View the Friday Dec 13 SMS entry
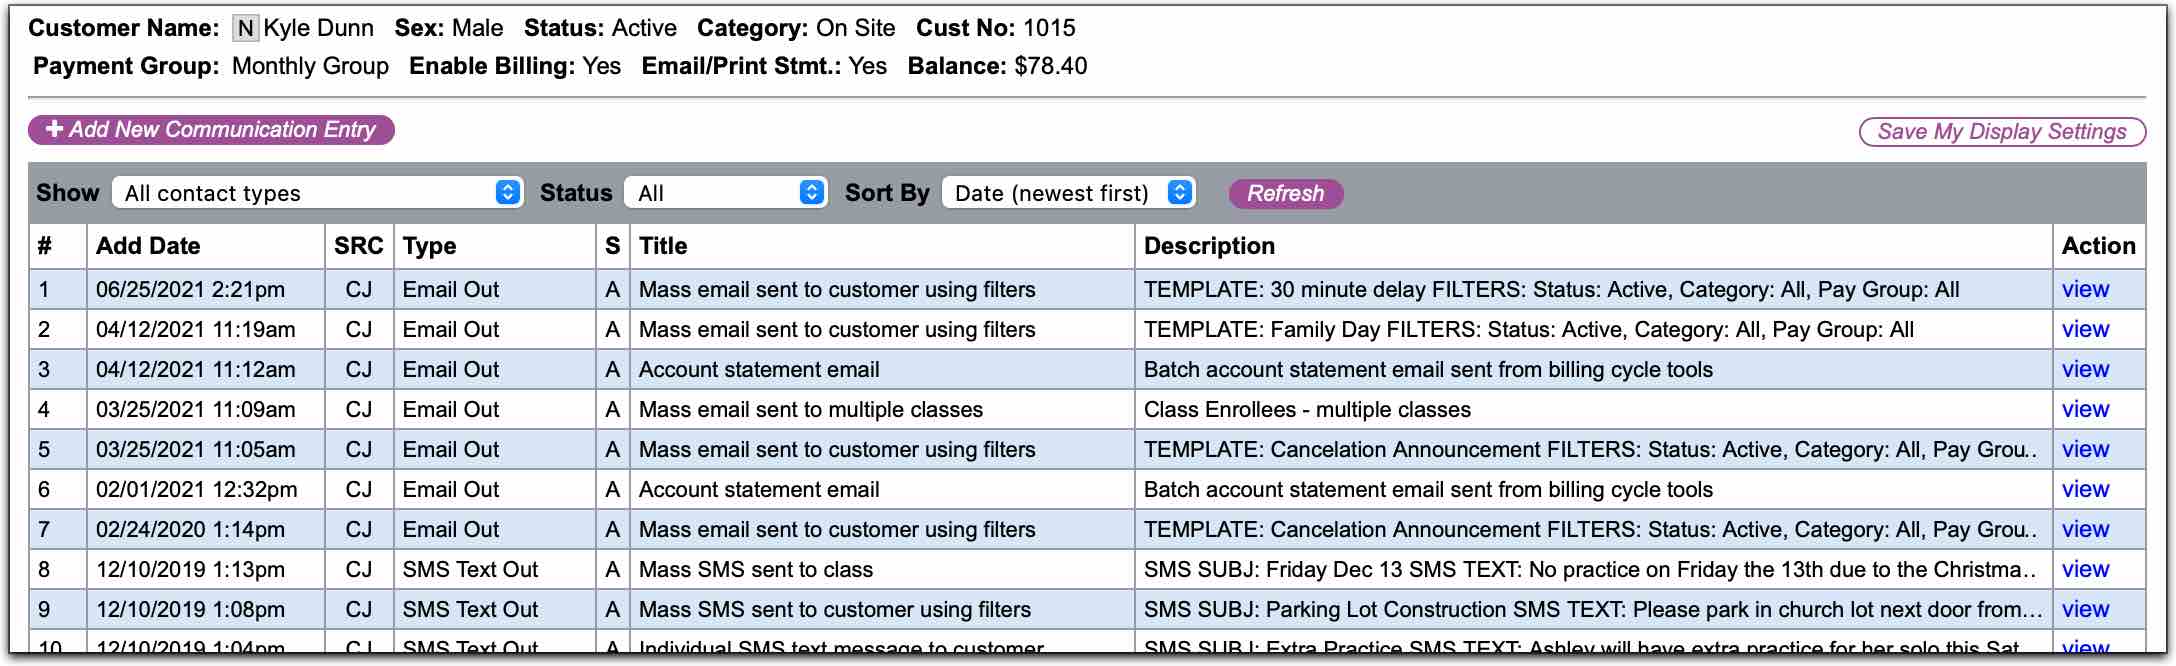Screen dimensions: 2176x666 (2085, 570)
